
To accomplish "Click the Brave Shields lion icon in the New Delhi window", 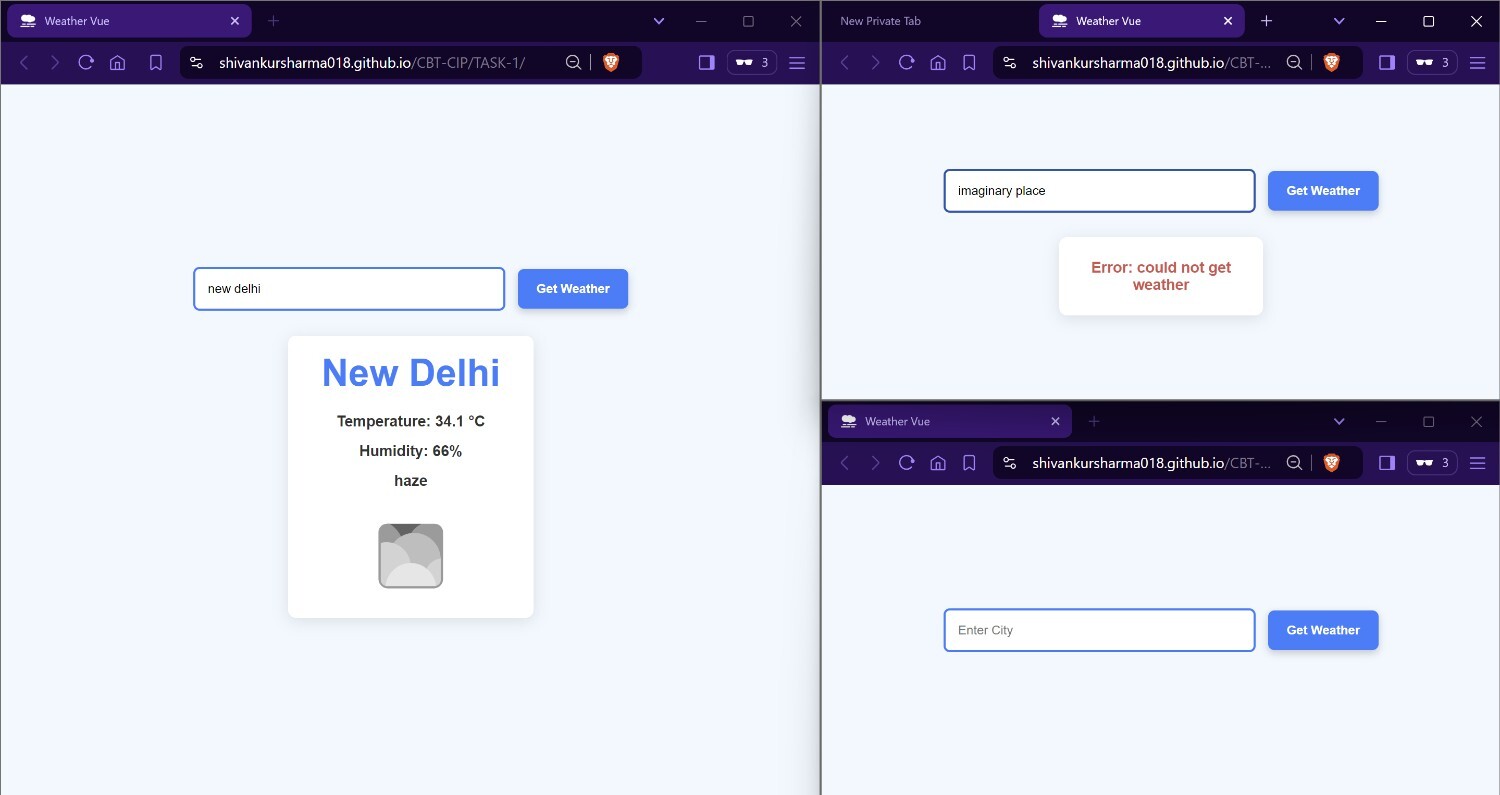I will point(611,63).
